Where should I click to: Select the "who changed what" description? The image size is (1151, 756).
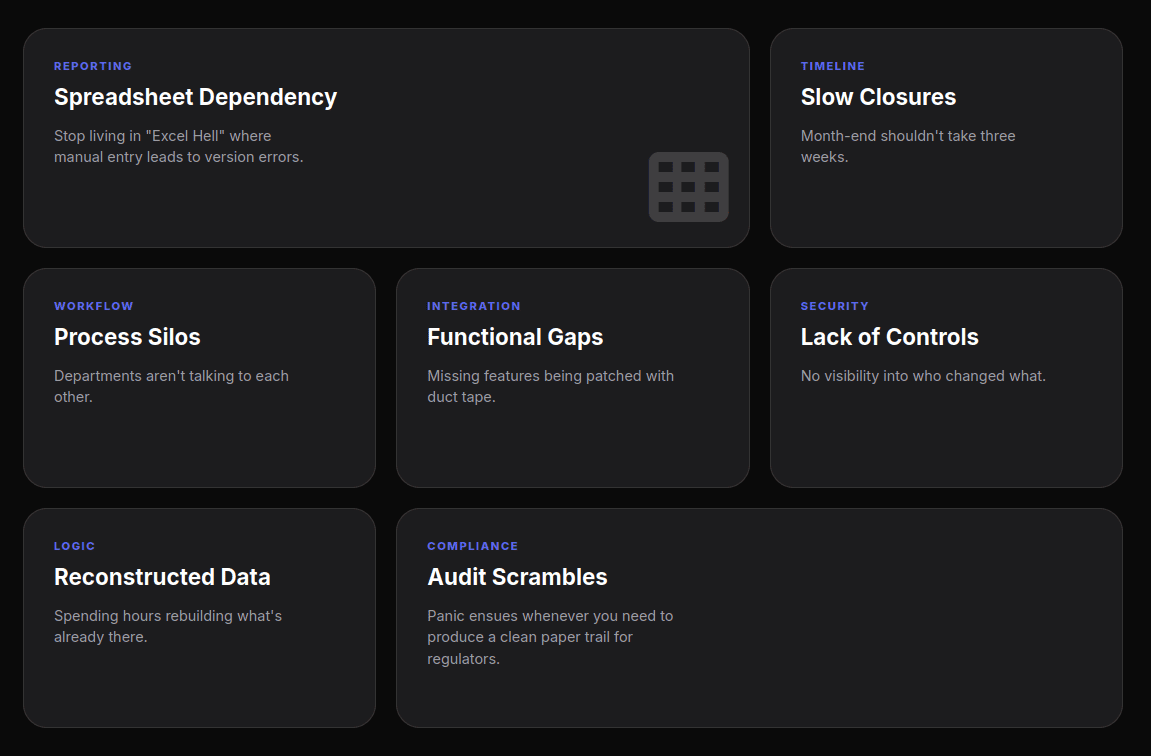click(923, 376)
